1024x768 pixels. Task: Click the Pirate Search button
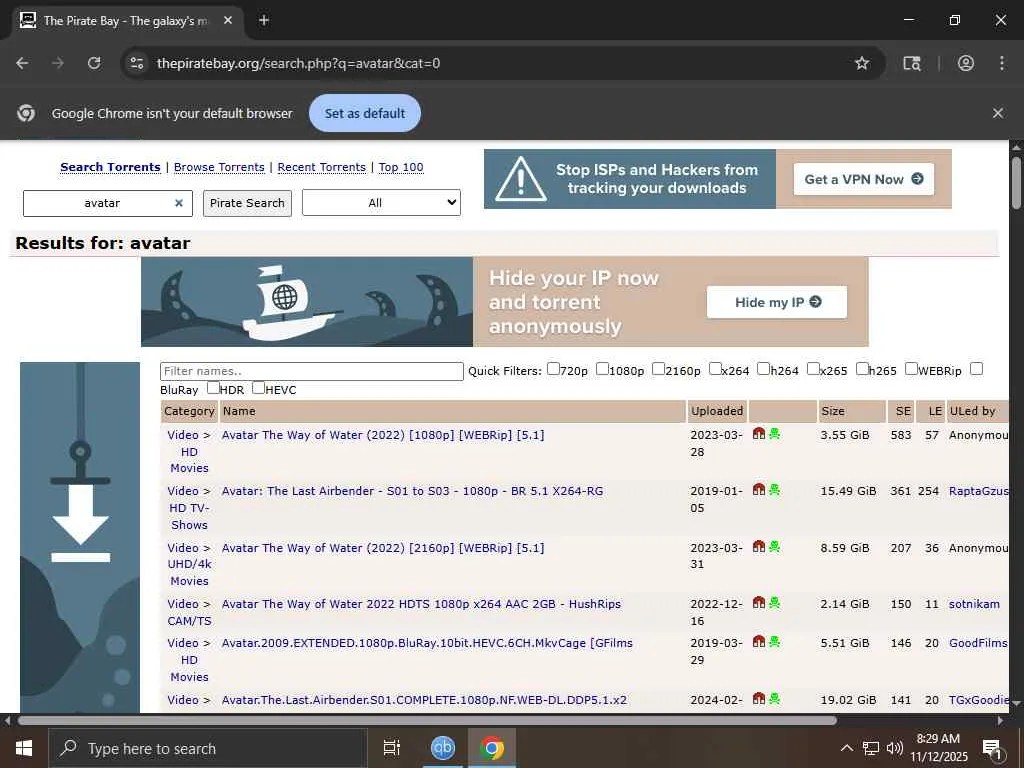248,203
